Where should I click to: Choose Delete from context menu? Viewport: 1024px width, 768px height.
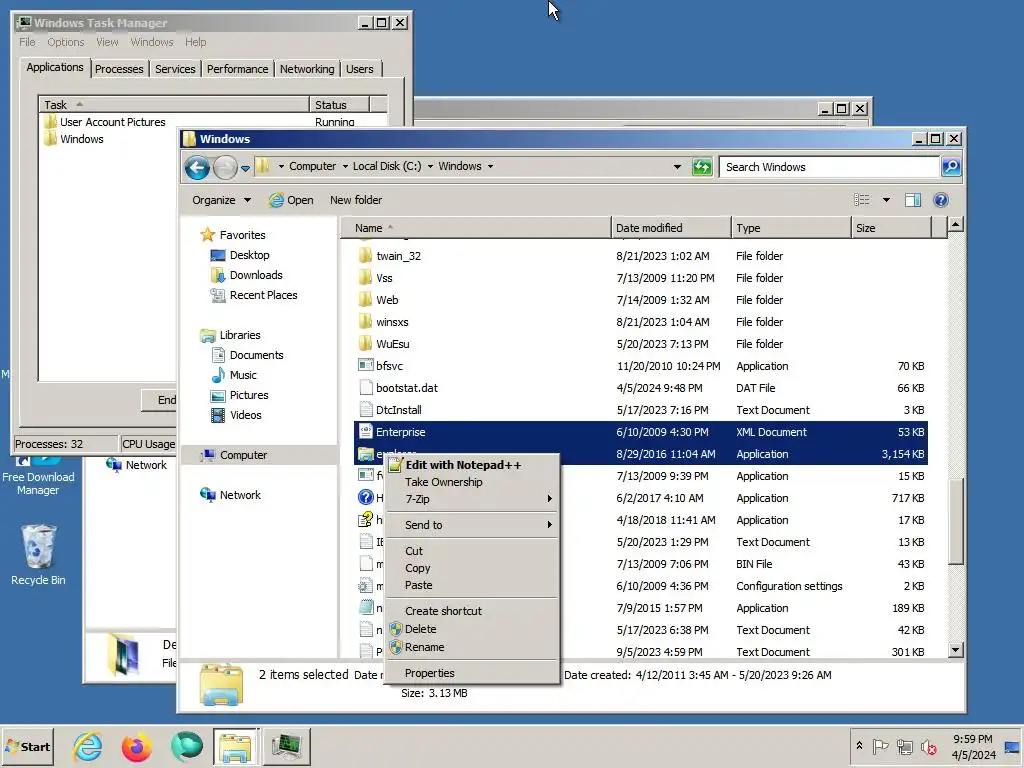[x=472, y=629]
